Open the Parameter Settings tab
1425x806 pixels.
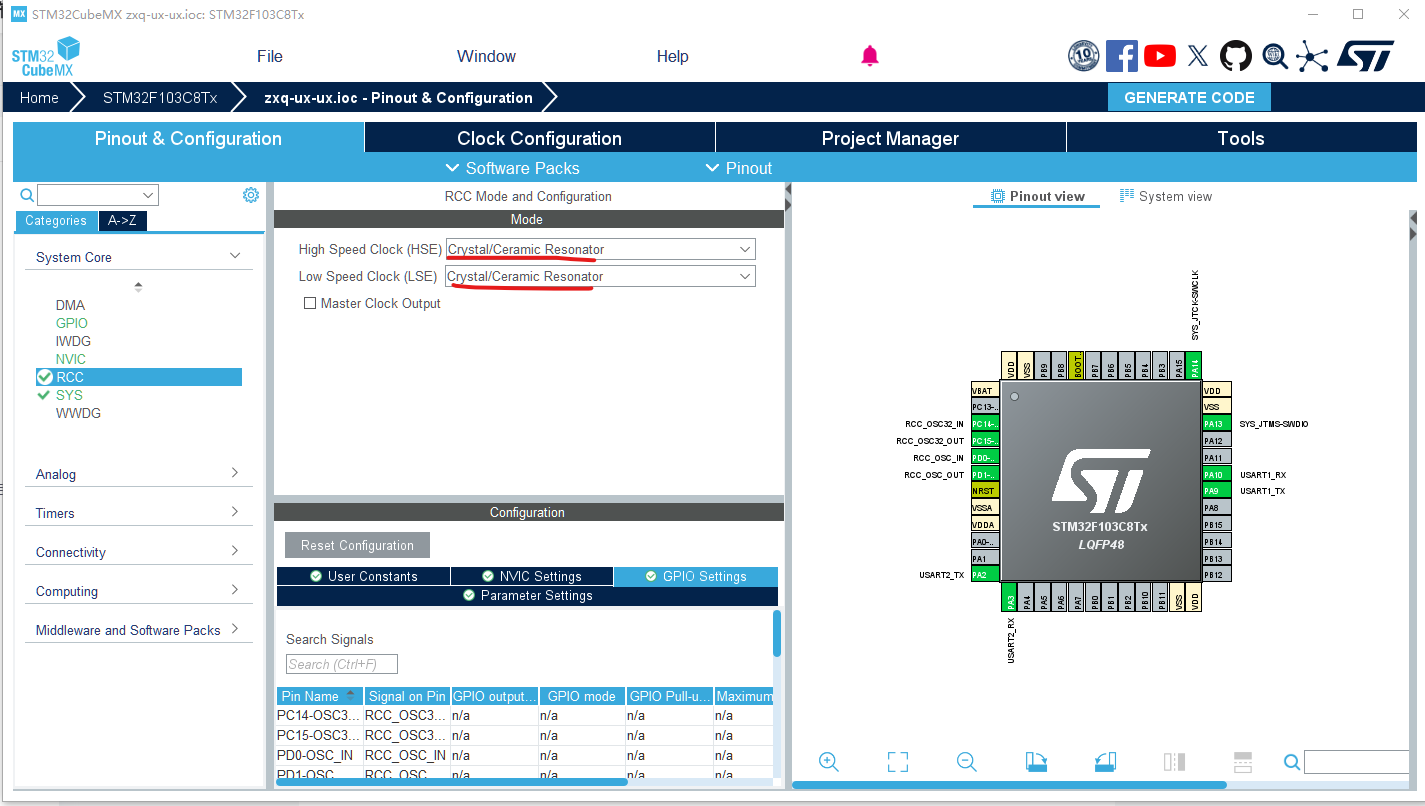[527, 595]
